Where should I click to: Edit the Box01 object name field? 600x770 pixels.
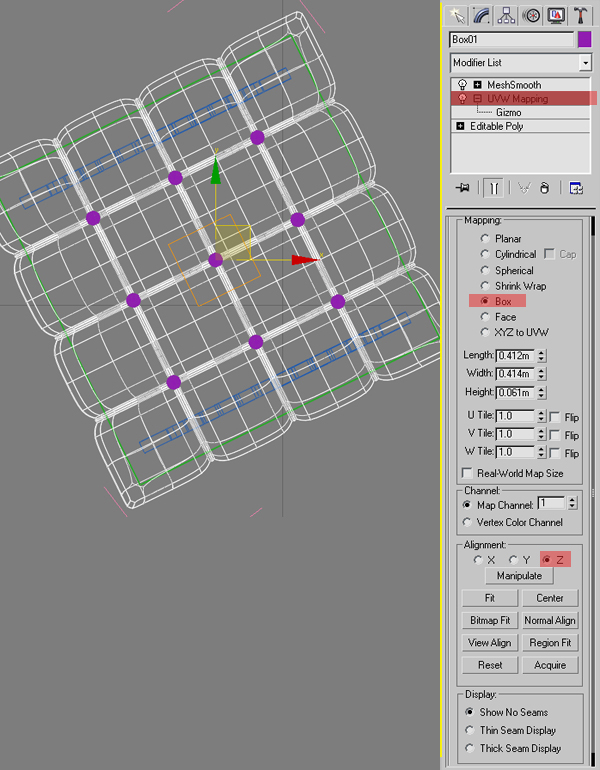point(511,39)
